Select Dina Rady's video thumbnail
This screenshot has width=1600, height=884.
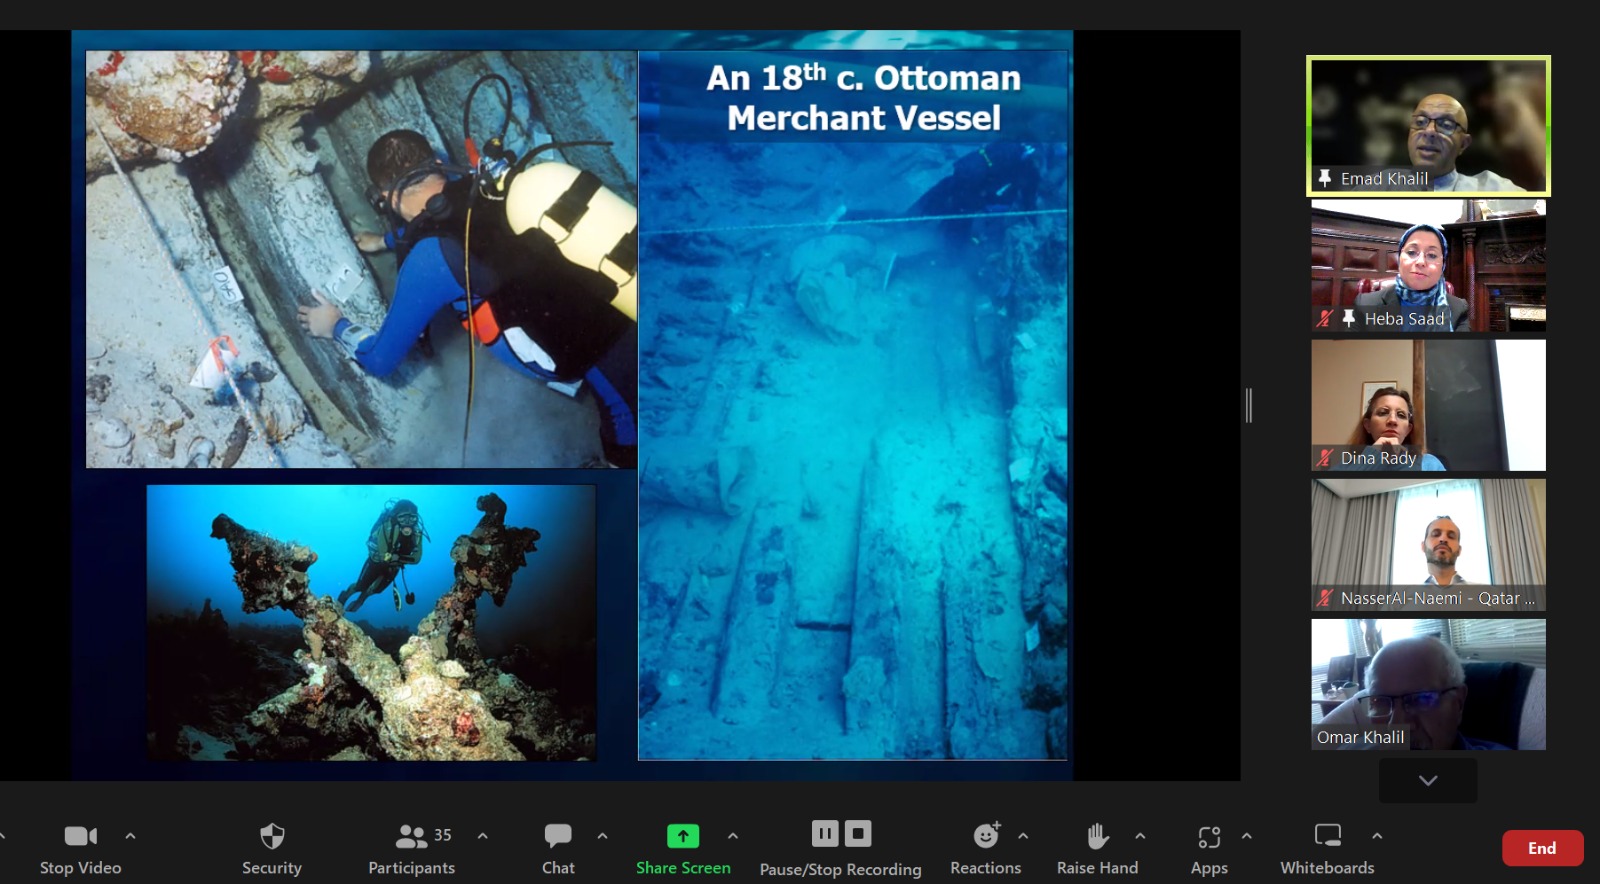1428,405
